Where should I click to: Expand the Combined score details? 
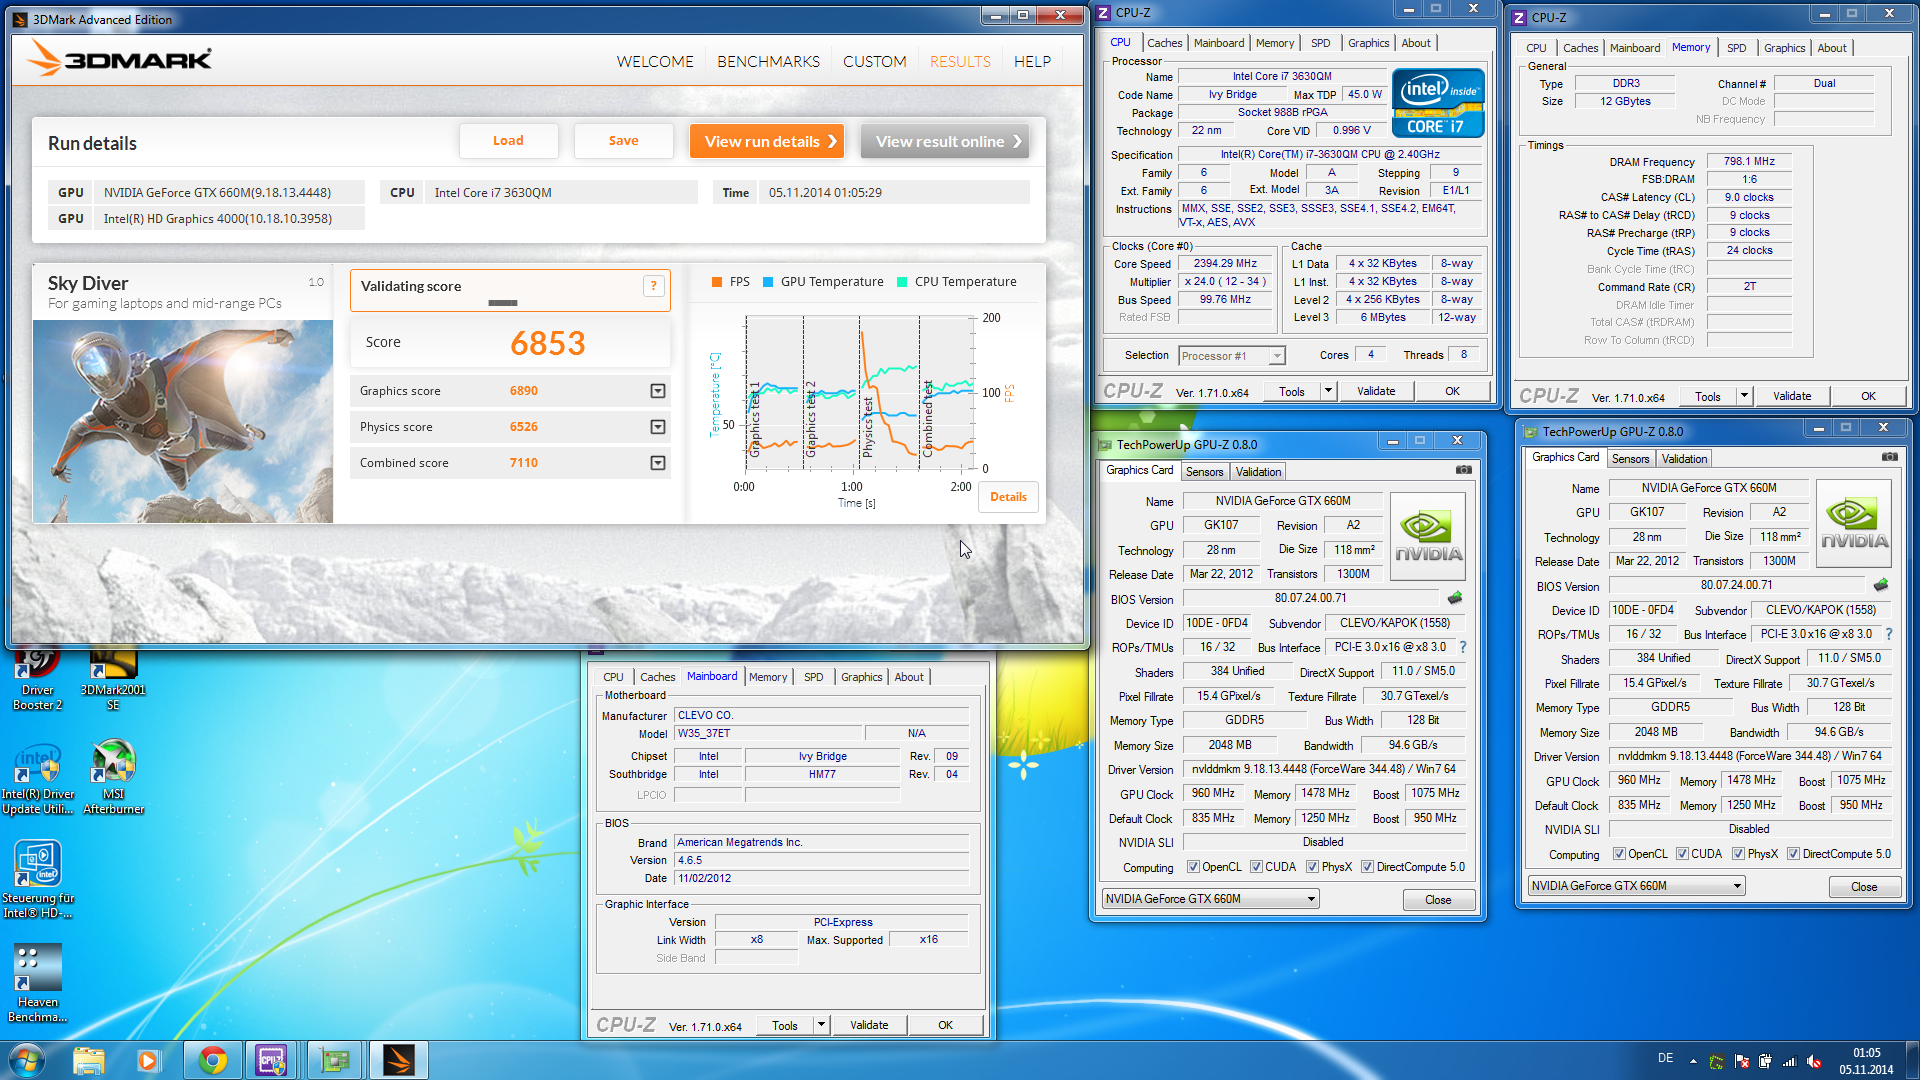658,463
